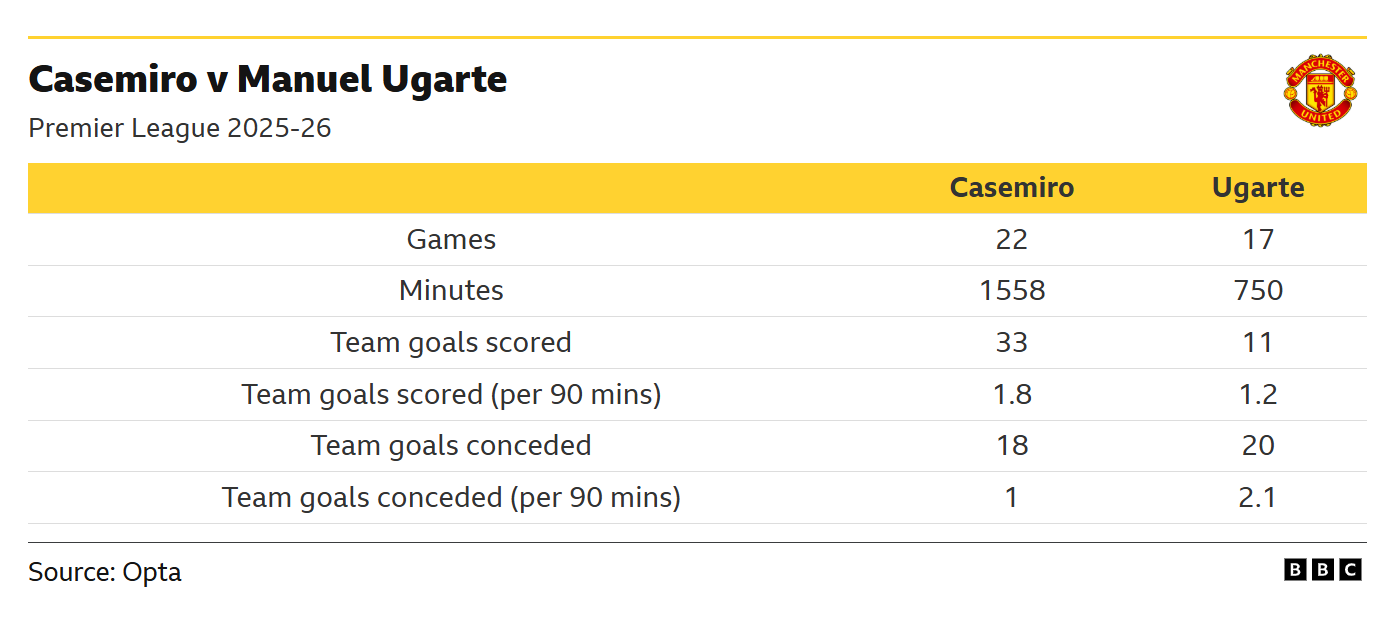Screen dimensions: 1395x627
Task: Click 'Team goals conceded (per 90 mins)' label
Action: [451, 498]
